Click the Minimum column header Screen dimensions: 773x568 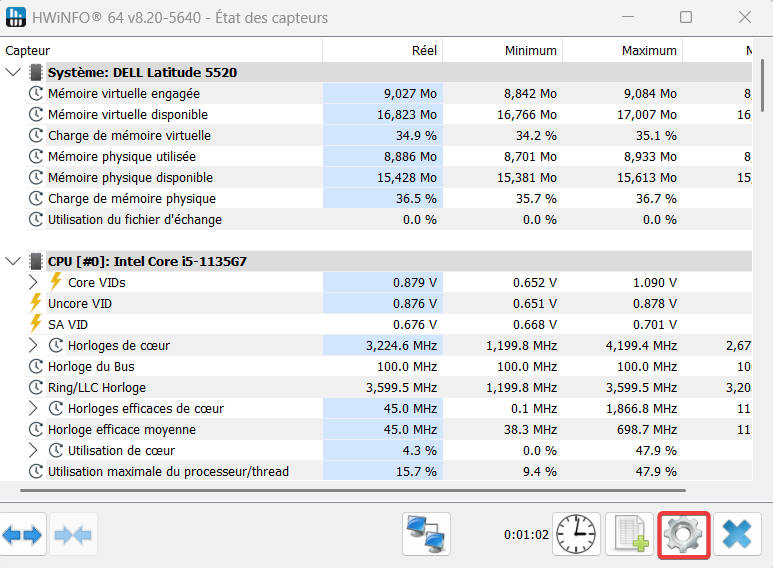coord(502,50)
